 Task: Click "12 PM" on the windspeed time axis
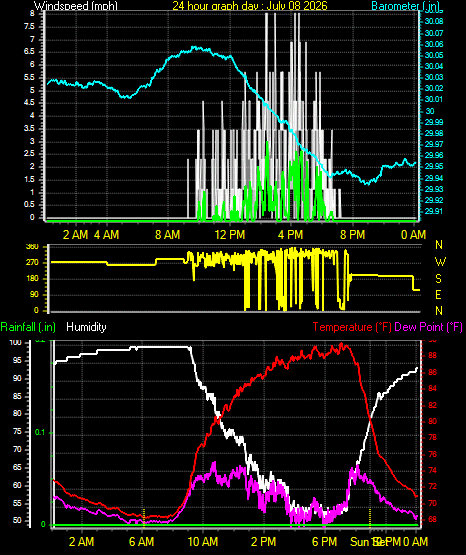coord(230,235)
